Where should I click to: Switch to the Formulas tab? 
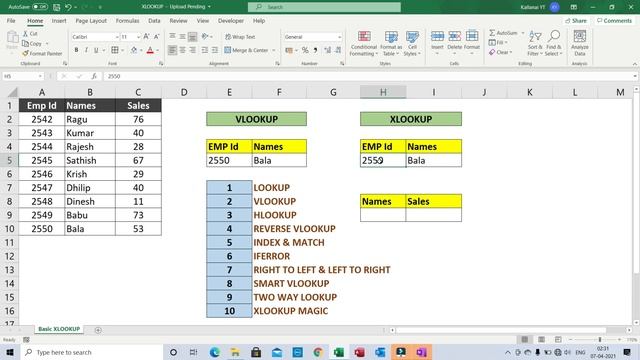(x=127, y=20)
